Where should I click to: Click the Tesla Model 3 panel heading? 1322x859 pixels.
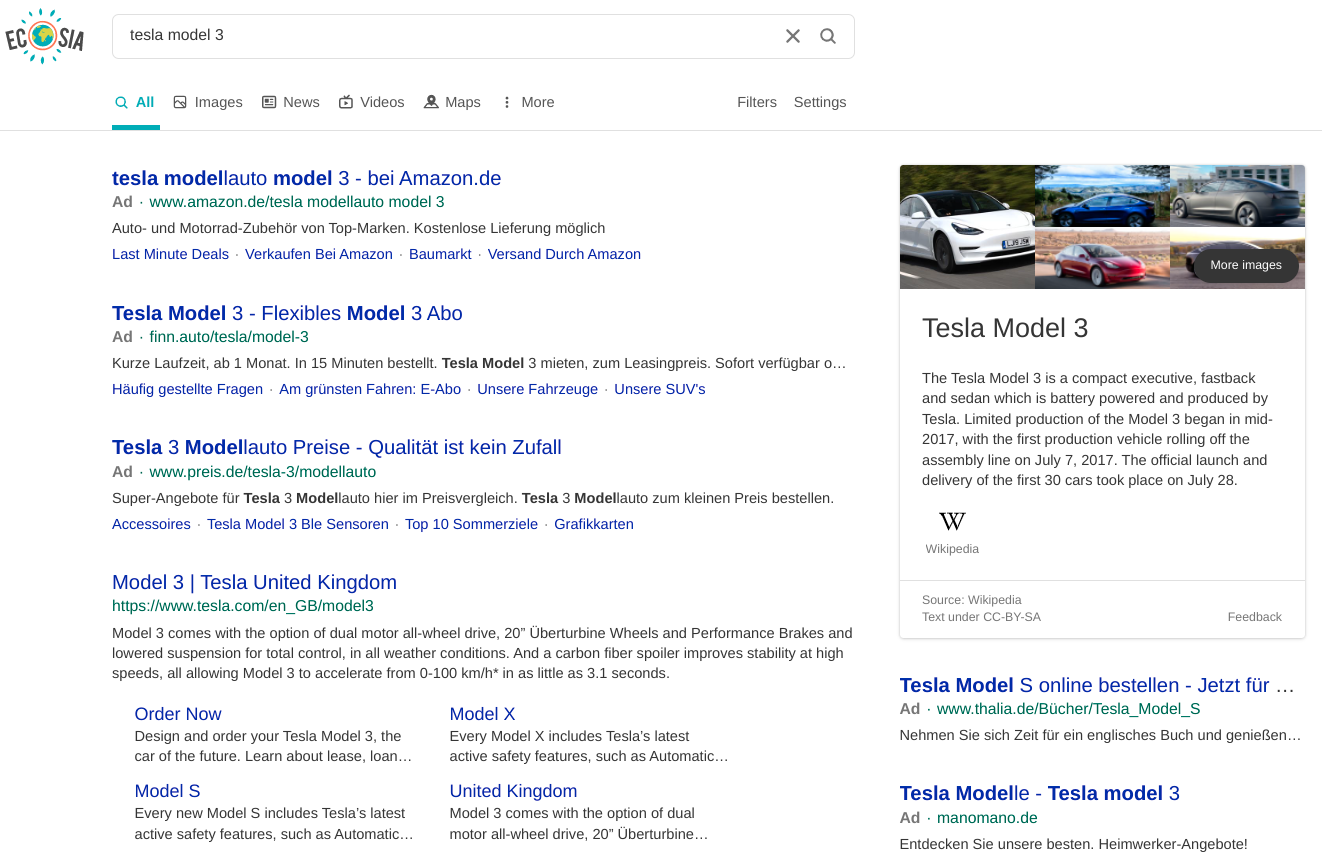point(1005,328)
